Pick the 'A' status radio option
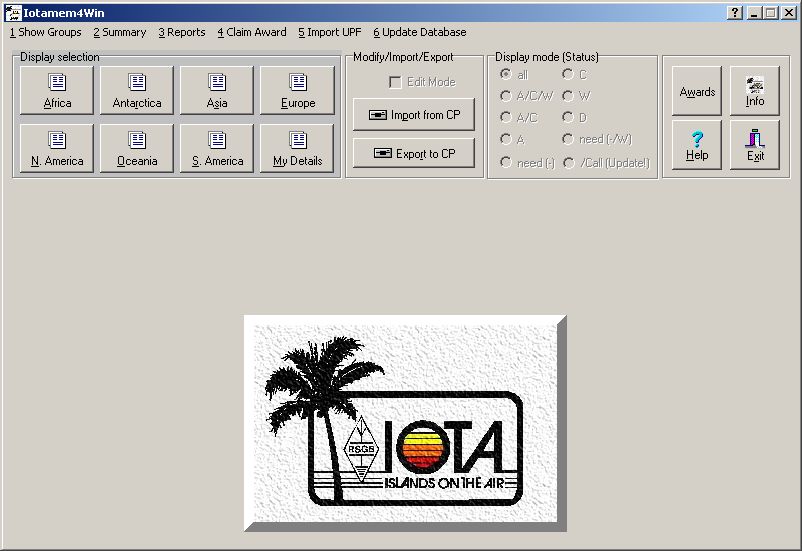This screenshot has width=802, height=551. [506, 139]
